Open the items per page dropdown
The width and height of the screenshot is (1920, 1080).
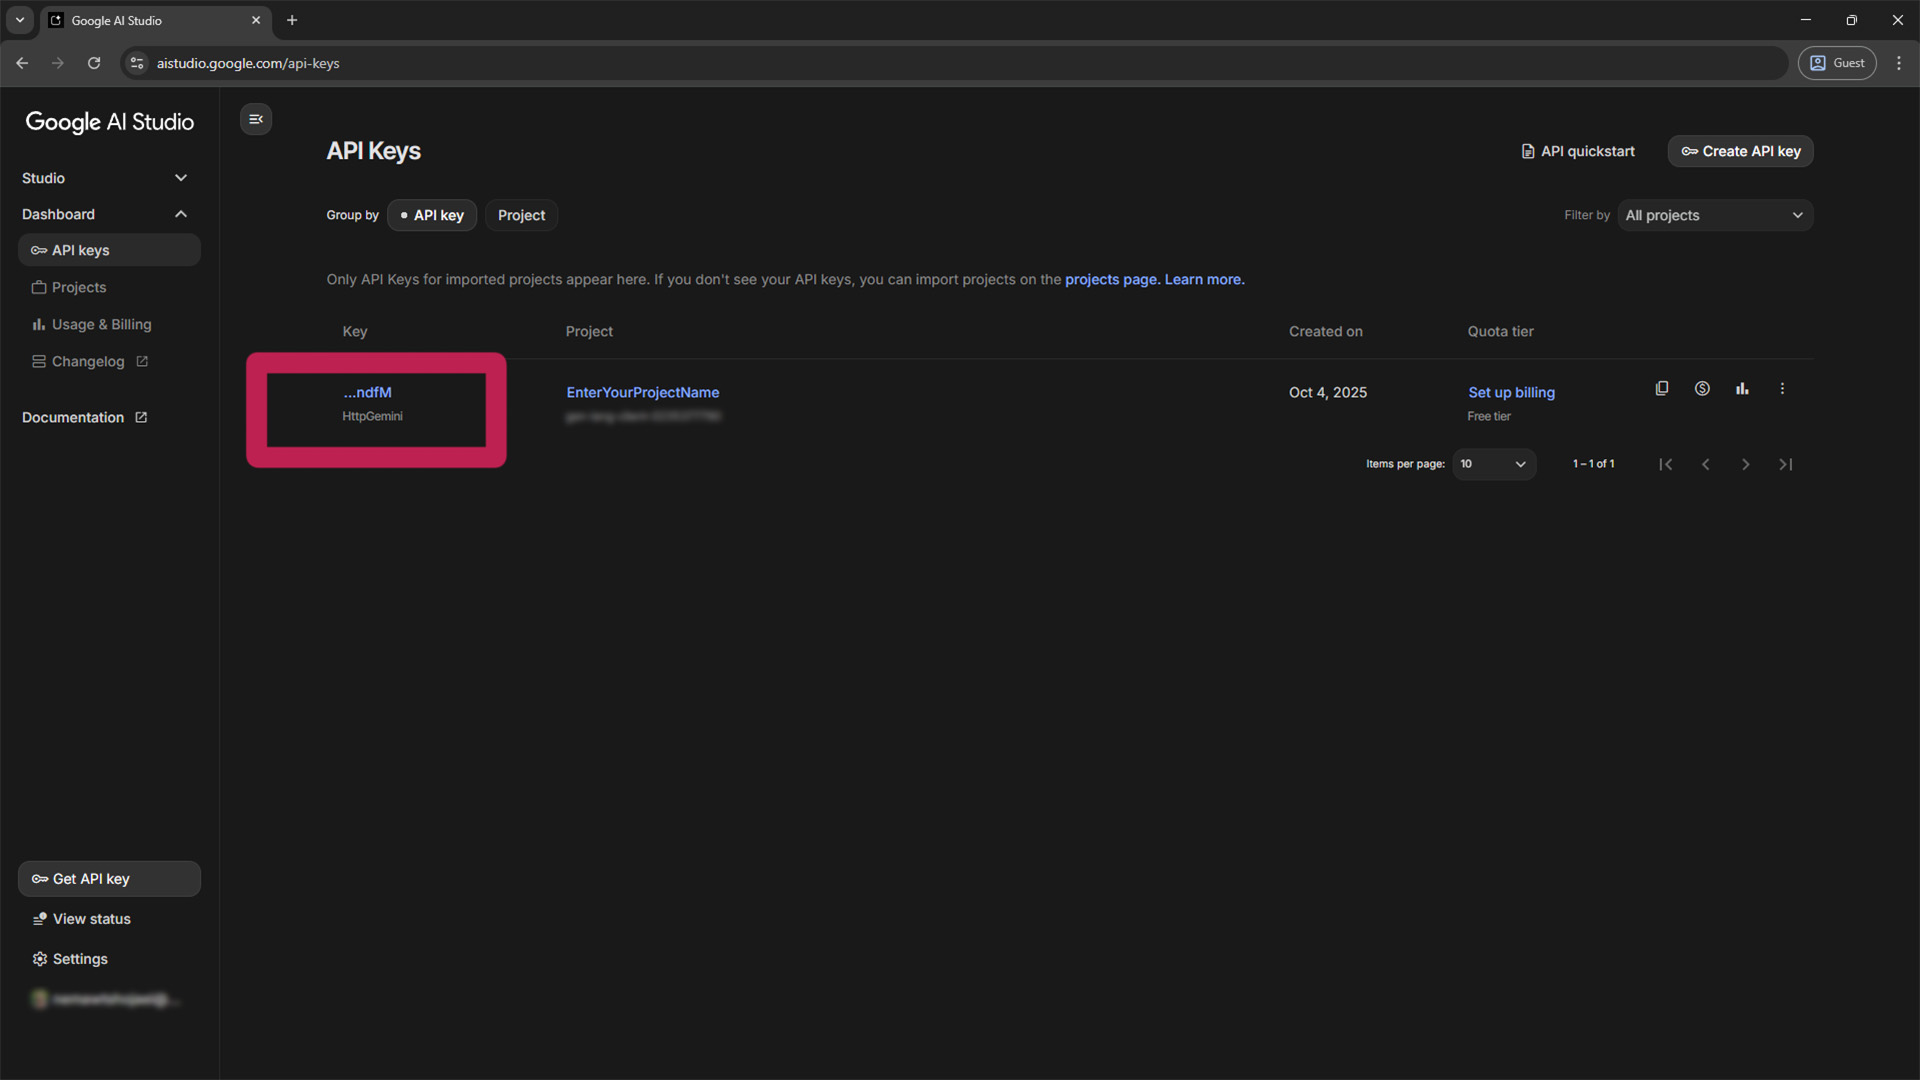[x=1494, y=464]
